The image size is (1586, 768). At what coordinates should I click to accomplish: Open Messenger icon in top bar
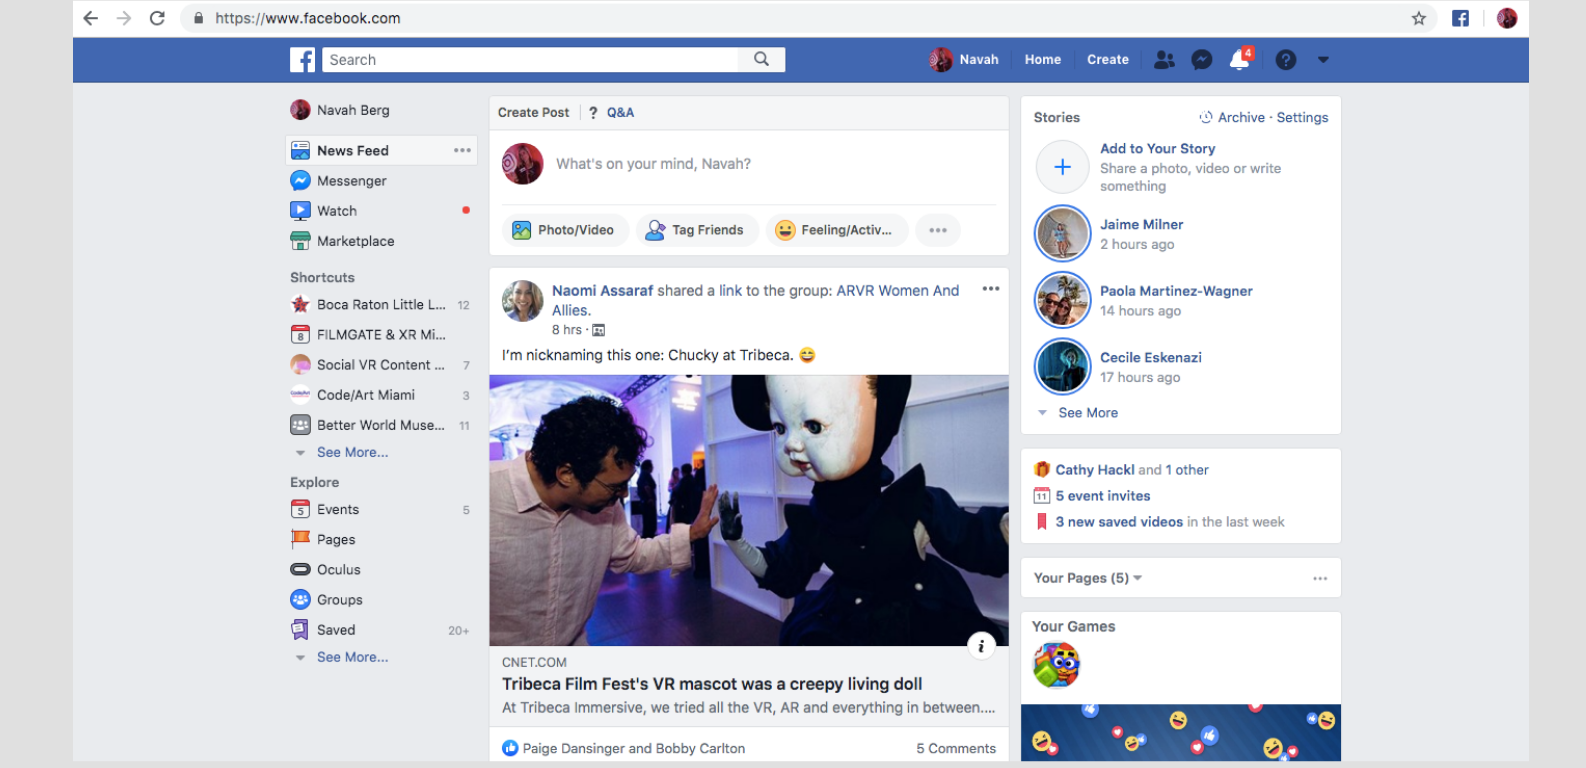(1202, 60)
